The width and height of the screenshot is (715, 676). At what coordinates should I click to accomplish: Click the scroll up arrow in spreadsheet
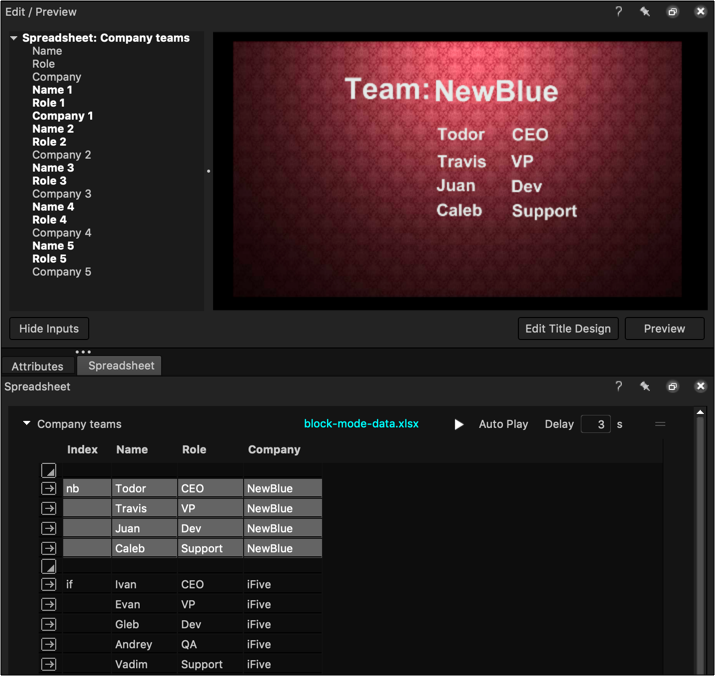(x=700, y=412)
